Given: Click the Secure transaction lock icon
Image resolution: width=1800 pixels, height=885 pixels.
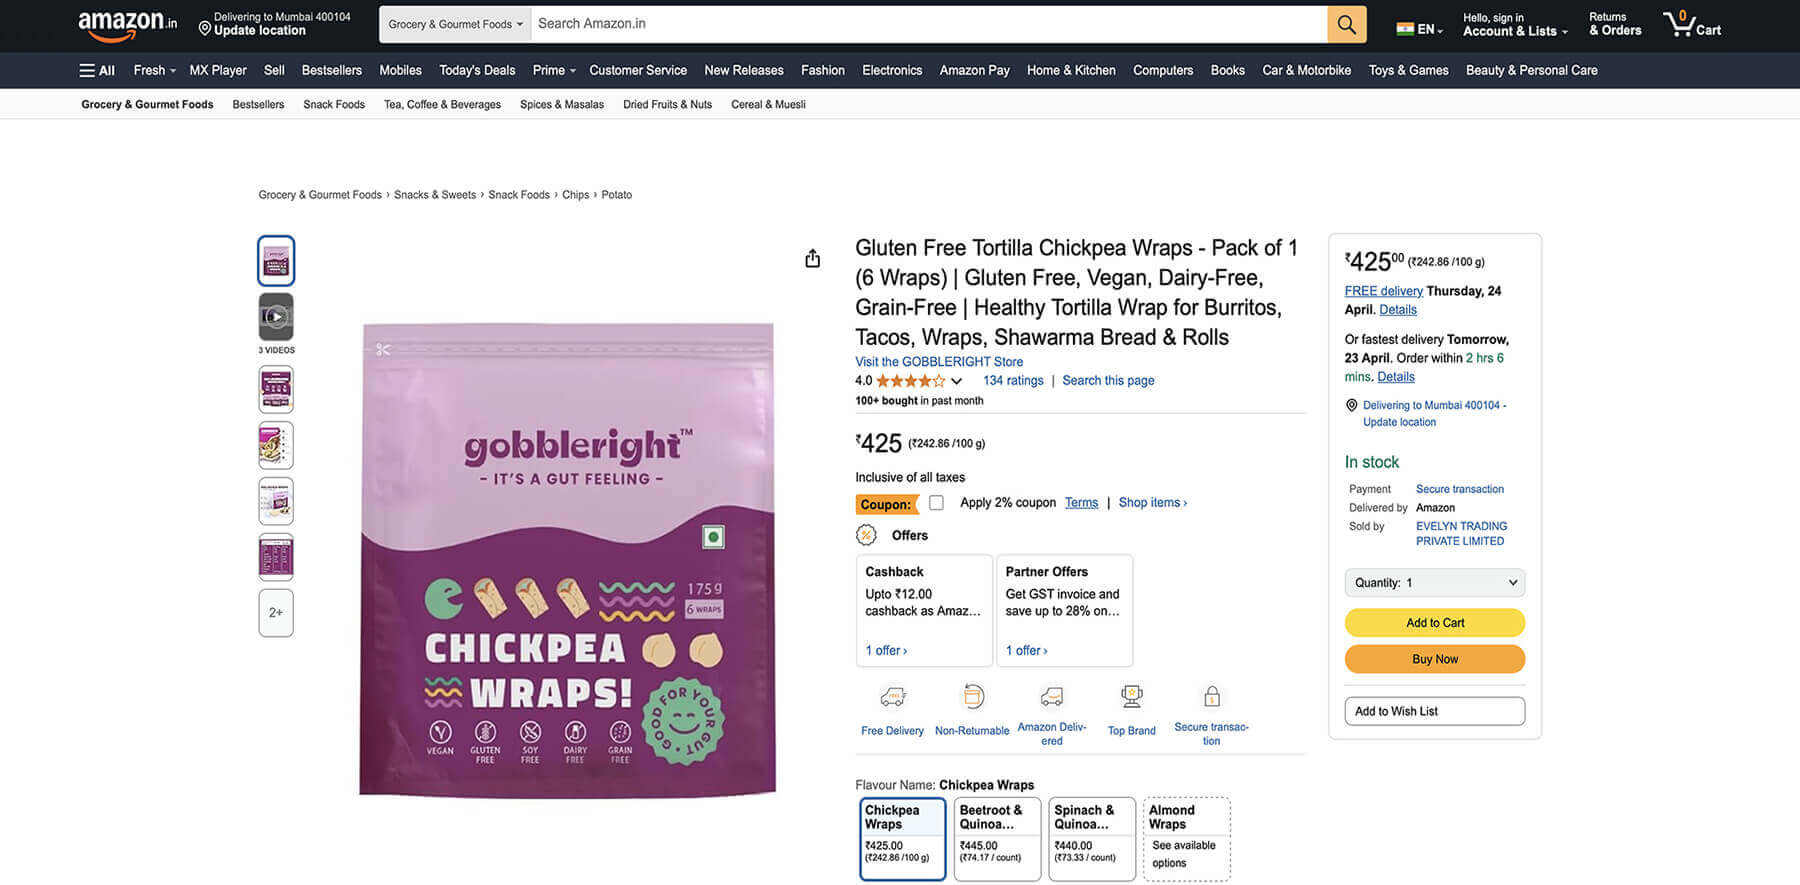Looking at the screenshot, I should point(1211,697).
